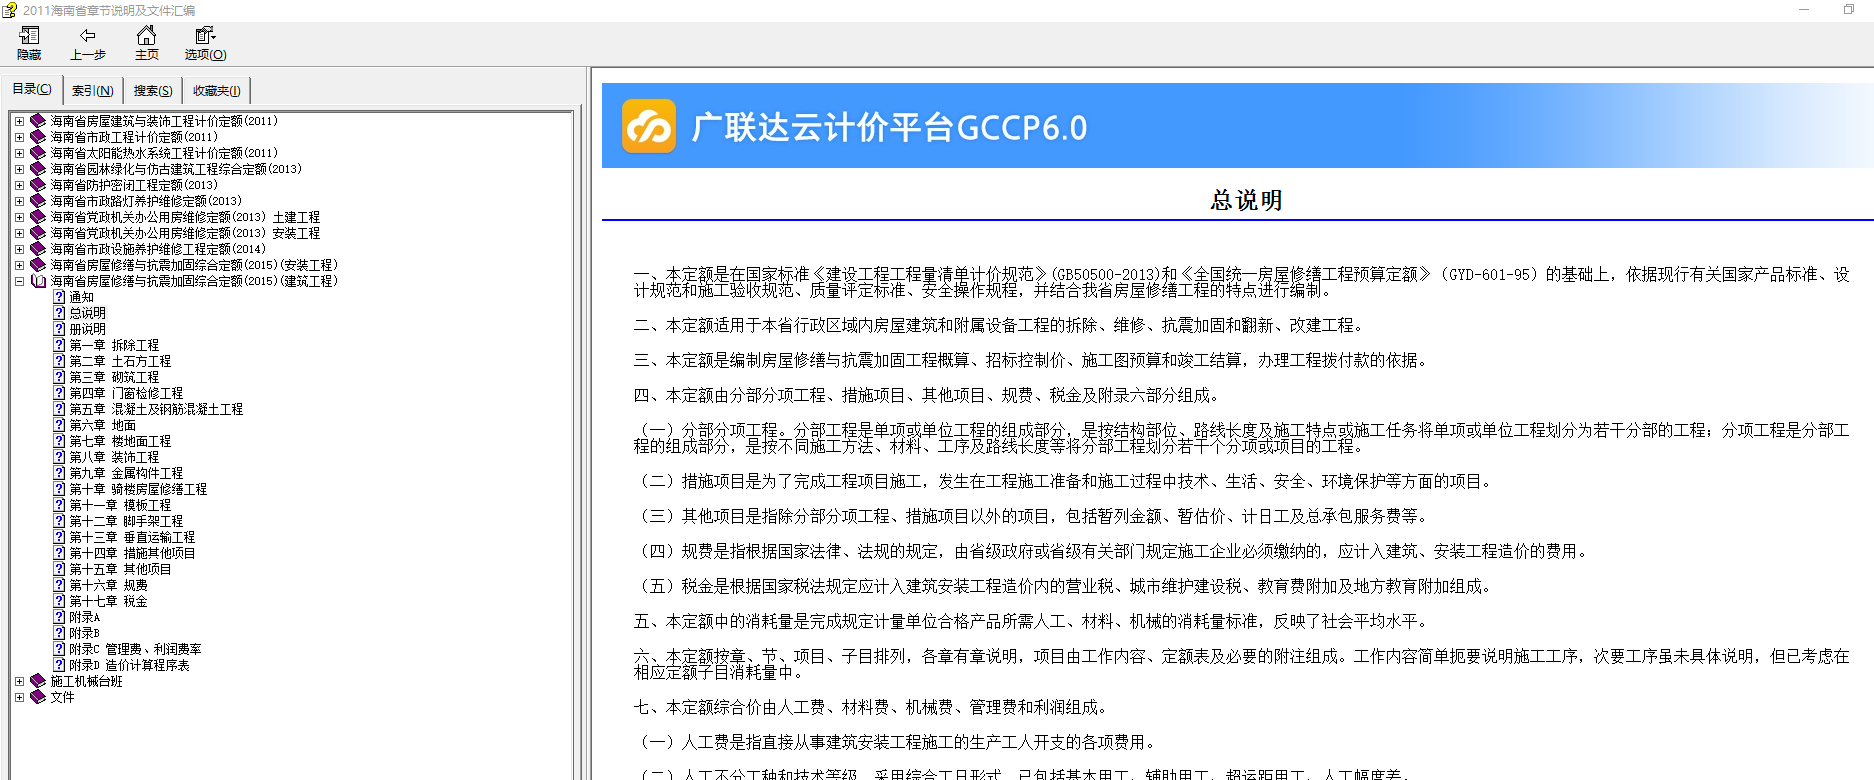Expand 海南省市政工程计价定额(2011) node

point(19,137)
